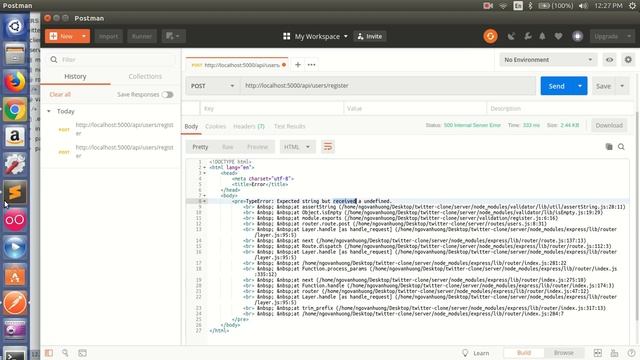
Task: Open tab options three-dots menu
Action: 311,64
